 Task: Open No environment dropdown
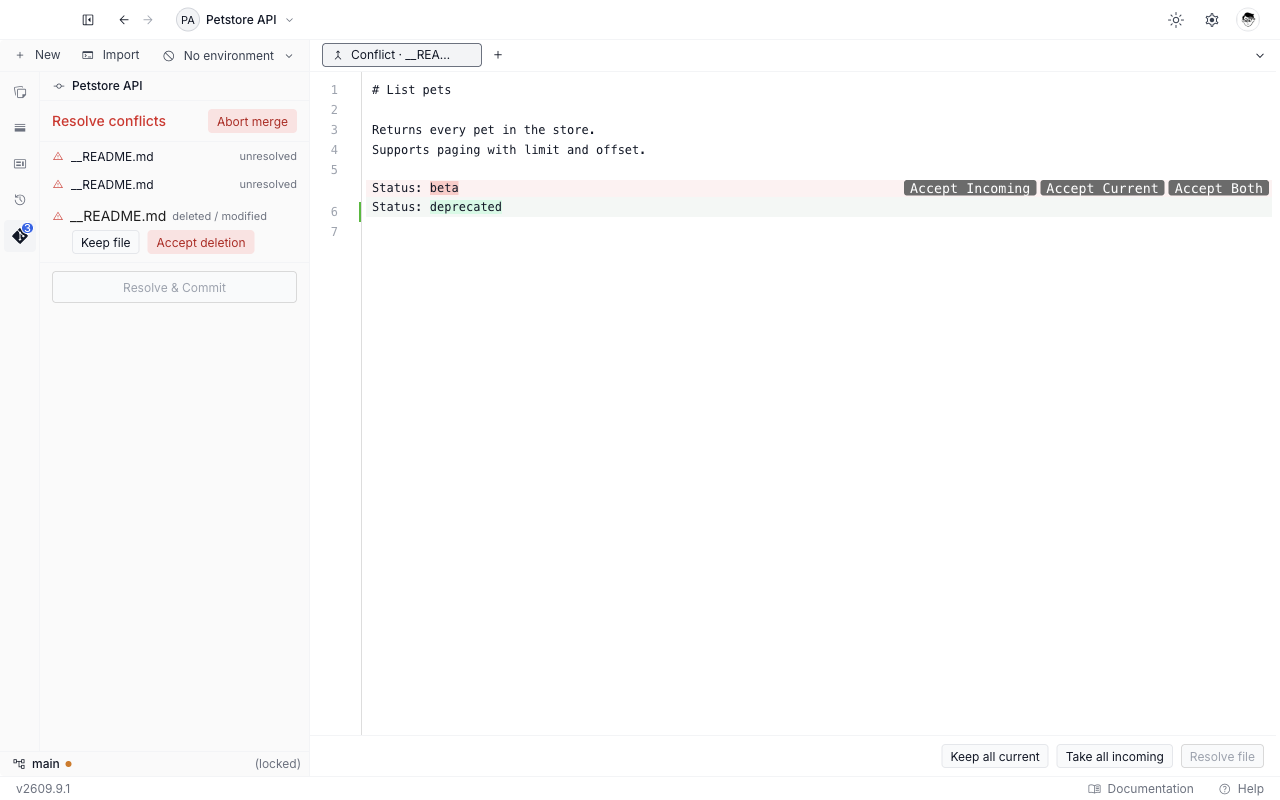(x=228, y=56)
